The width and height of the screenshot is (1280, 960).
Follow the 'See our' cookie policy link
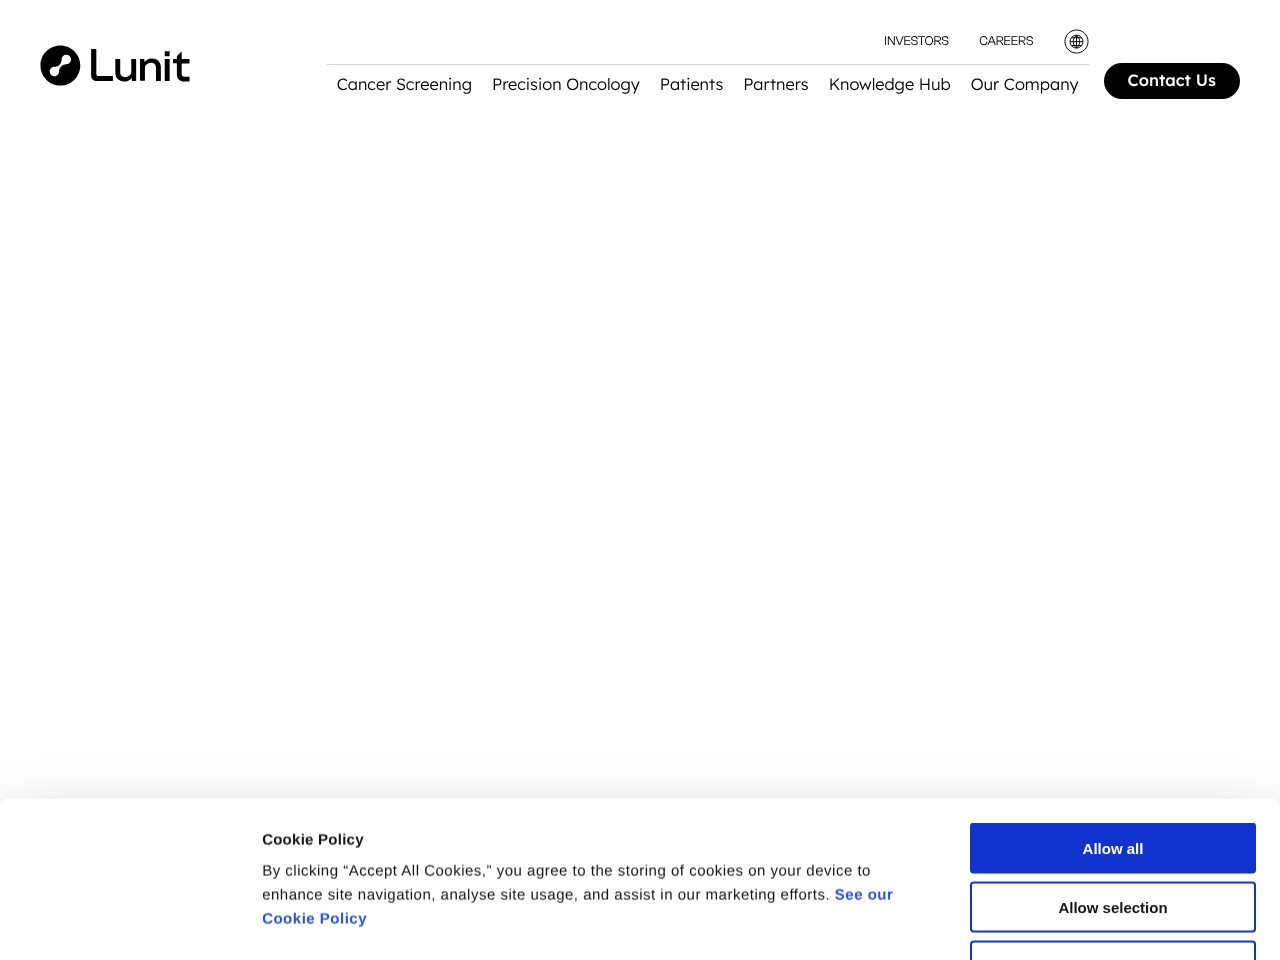click(863, 895)
